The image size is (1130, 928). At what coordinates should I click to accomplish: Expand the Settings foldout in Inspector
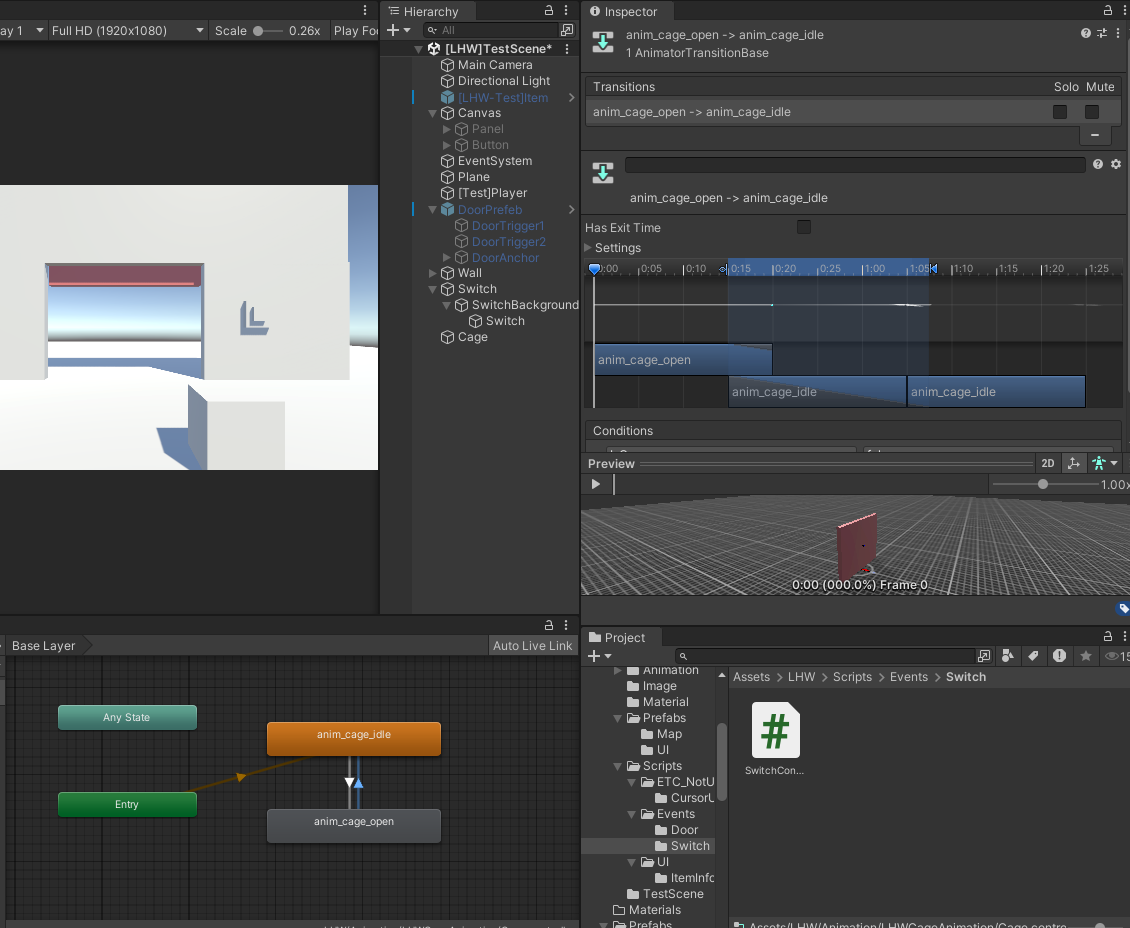coord(589,248)
